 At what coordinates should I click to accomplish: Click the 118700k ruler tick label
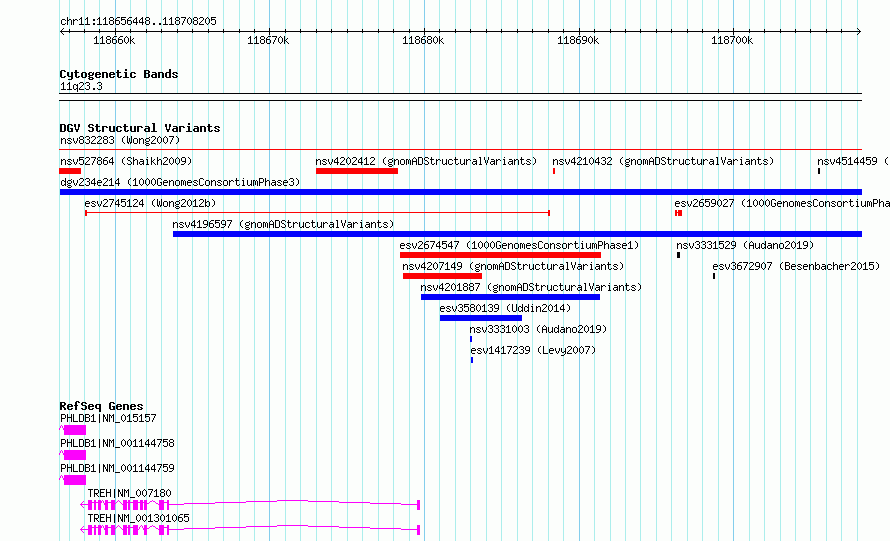(x=732, y=40)
